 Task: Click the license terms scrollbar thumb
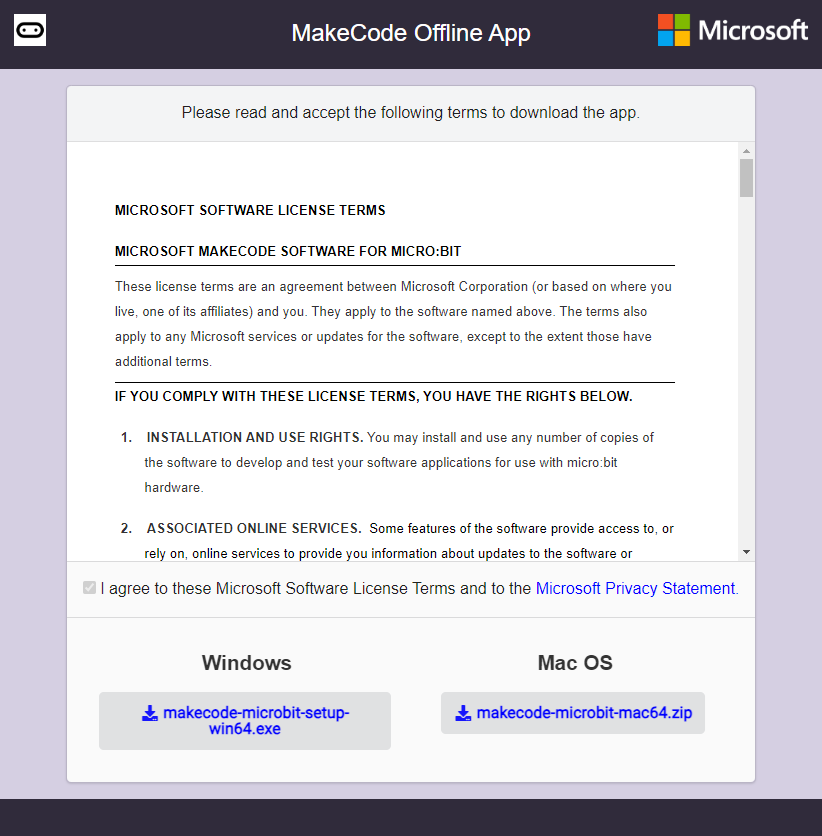tap(746, 178)
